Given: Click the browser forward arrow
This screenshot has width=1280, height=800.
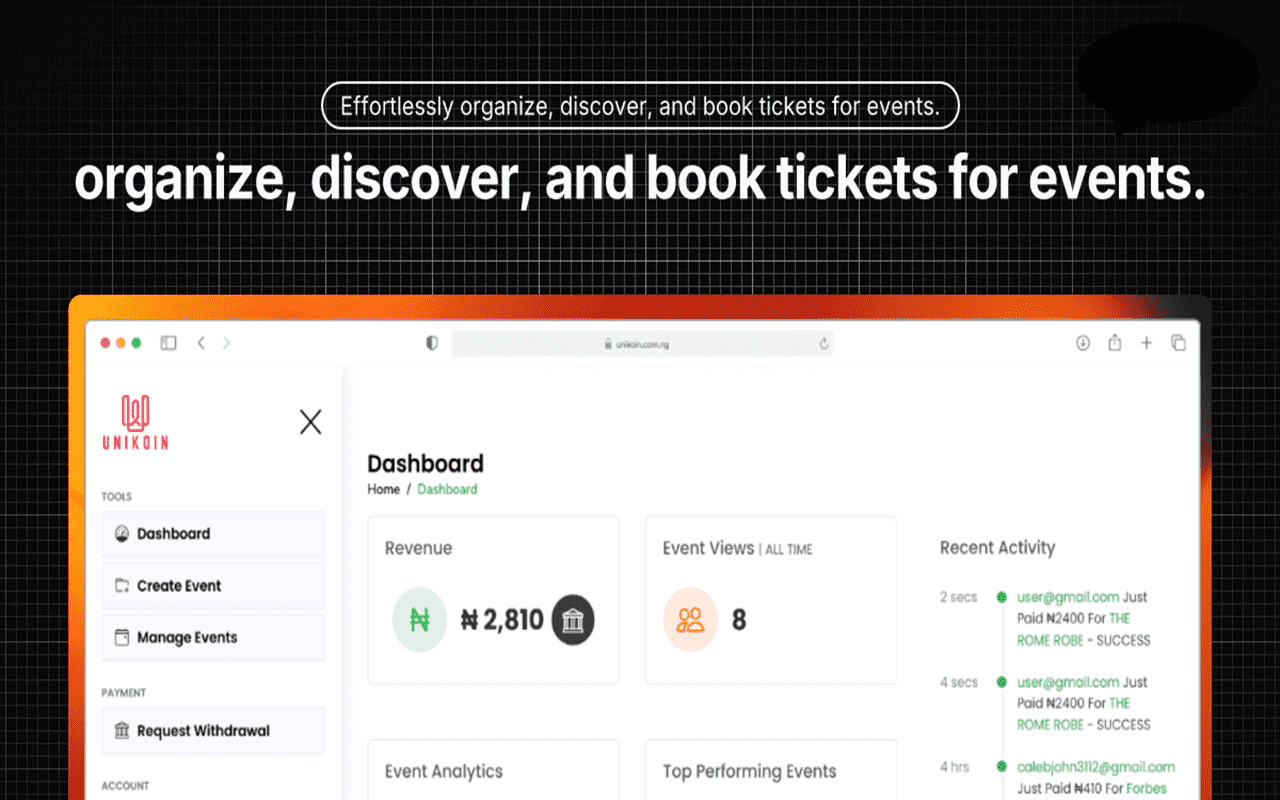Looking at the screenshot, I should click(x=226, y=343).
